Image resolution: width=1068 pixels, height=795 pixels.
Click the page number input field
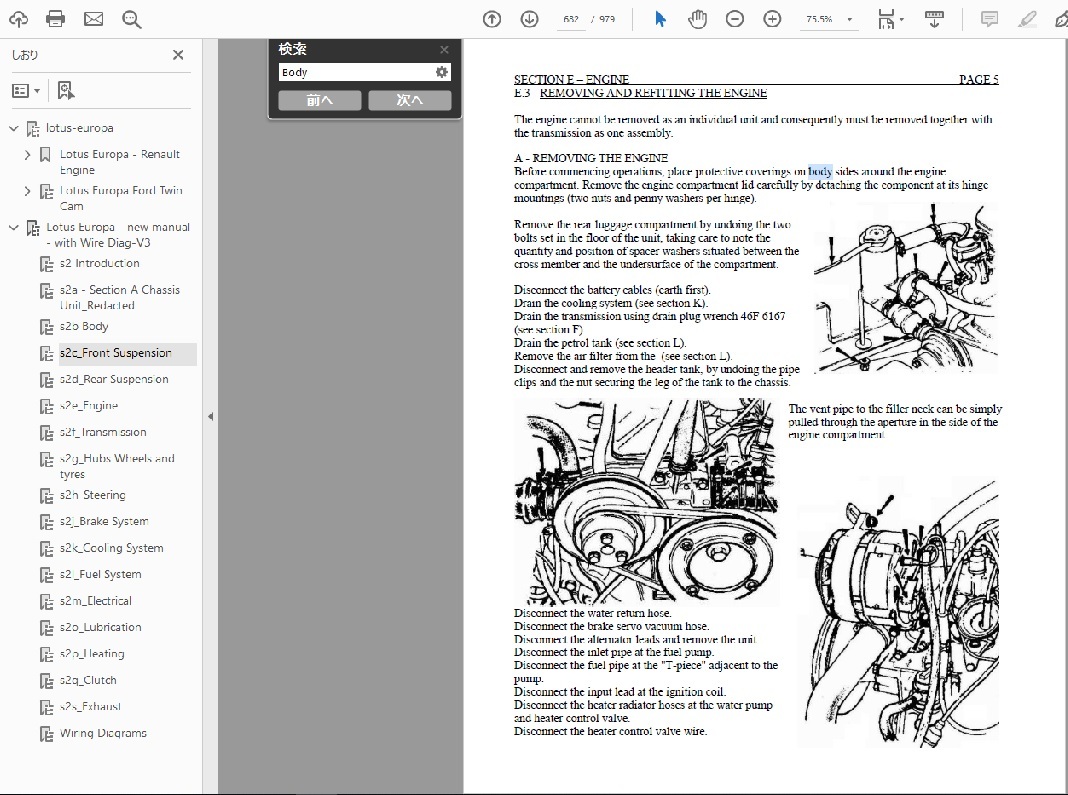pos(571,19)
